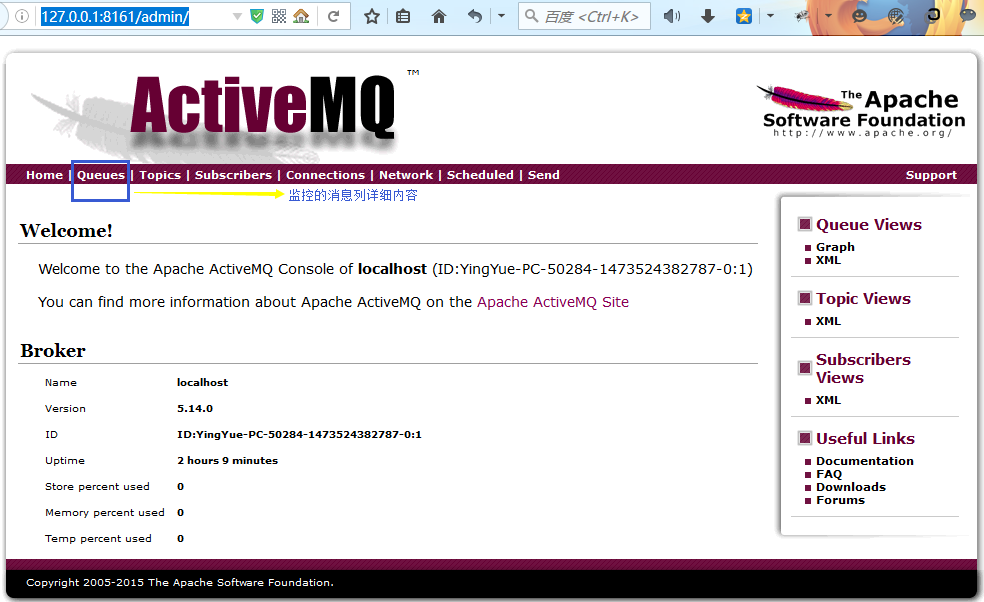Click the Subscribers Views heading
Image resolution: width=984 pixels, height=602 pixels.
pos(863,368)
